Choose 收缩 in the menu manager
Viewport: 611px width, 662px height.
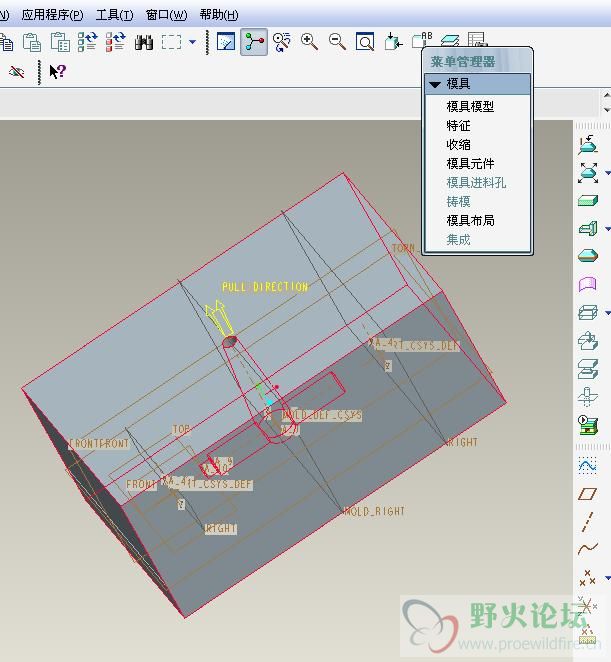click(458, 144)
